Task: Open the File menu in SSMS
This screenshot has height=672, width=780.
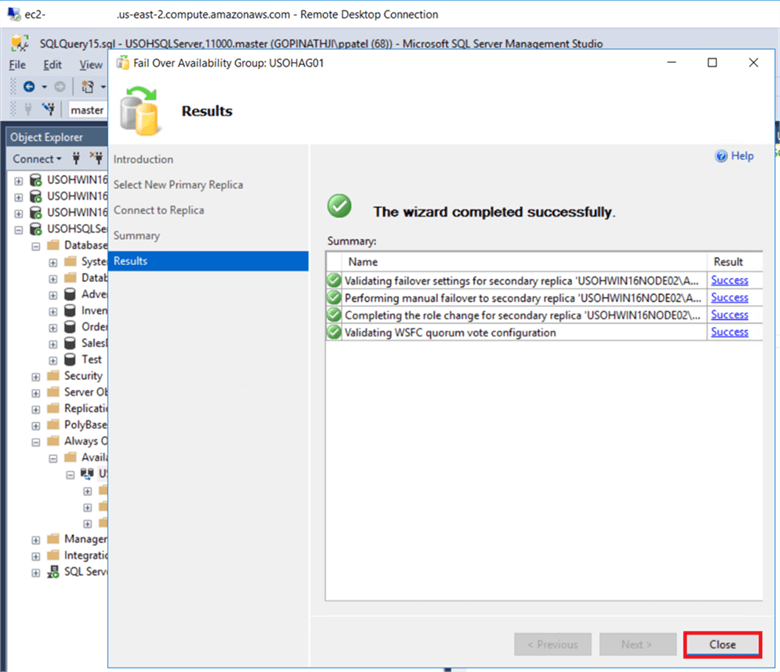Action: (x=17, y=65)
